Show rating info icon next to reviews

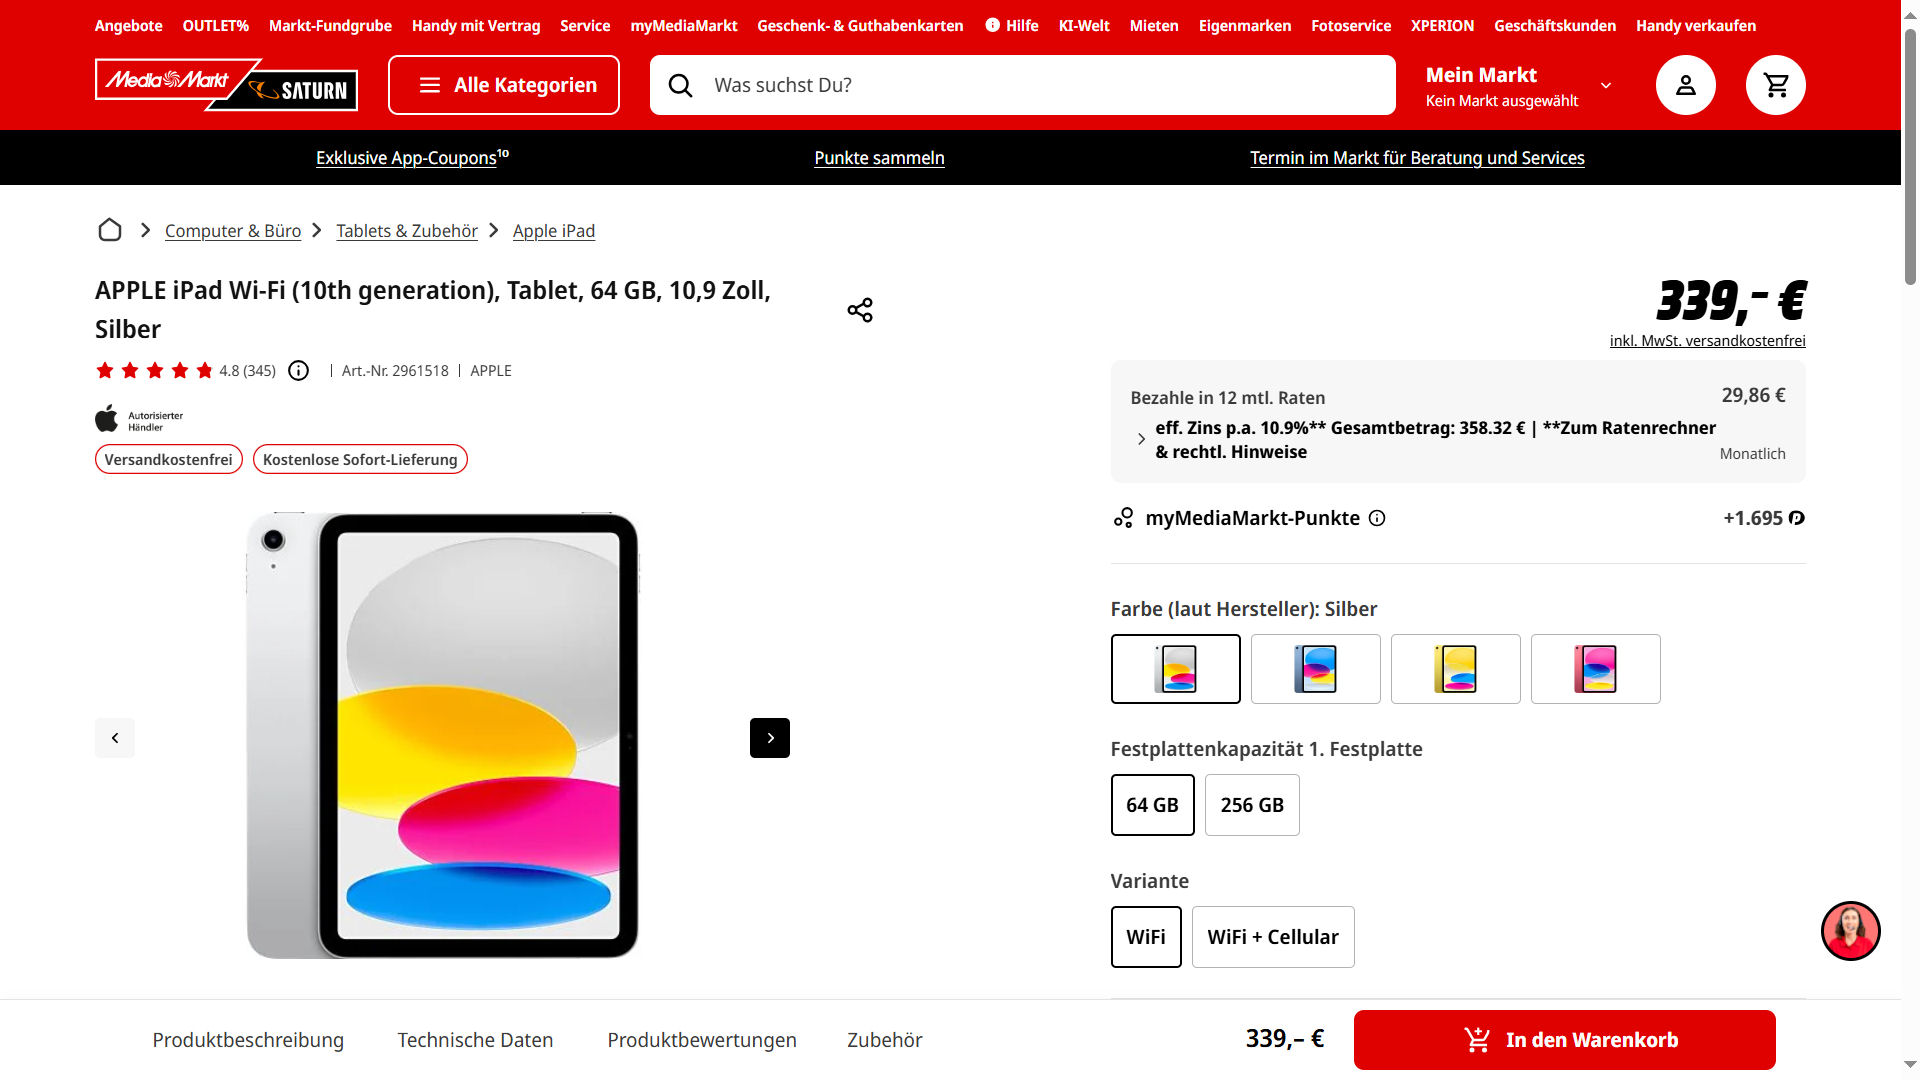[298, 371]
